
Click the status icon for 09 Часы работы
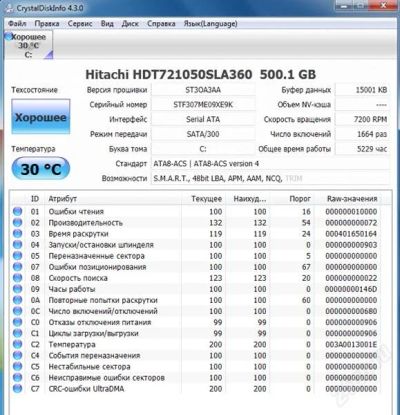click(18, 289)
